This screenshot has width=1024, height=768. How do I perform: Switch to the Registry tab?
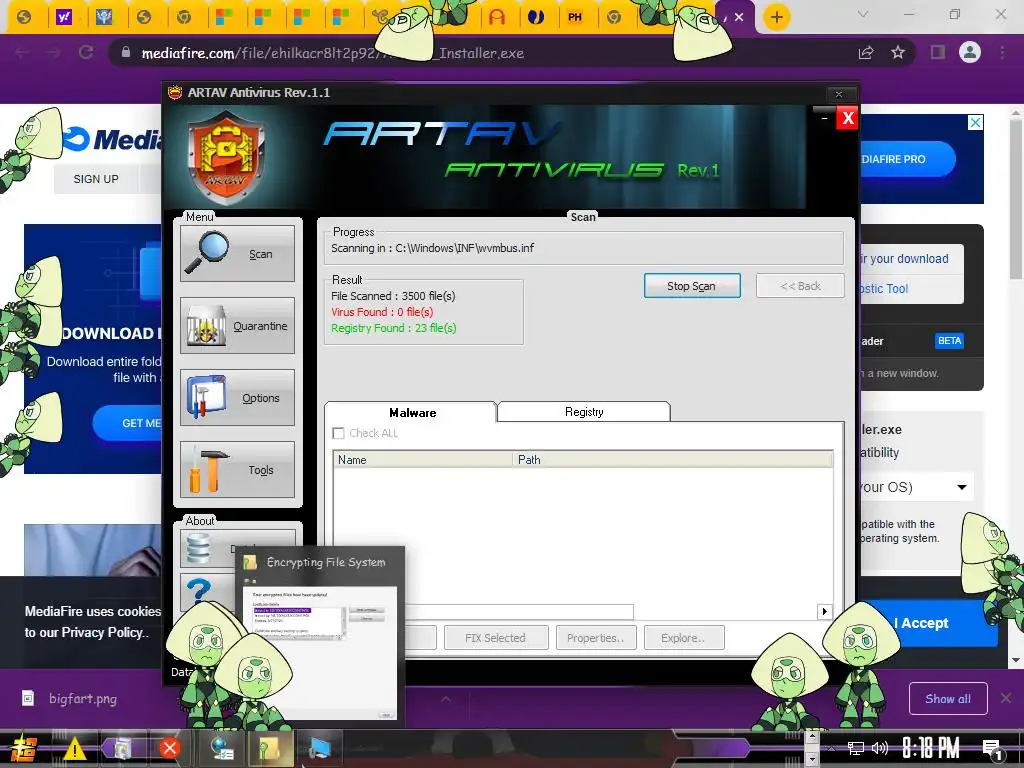(584, 411)
